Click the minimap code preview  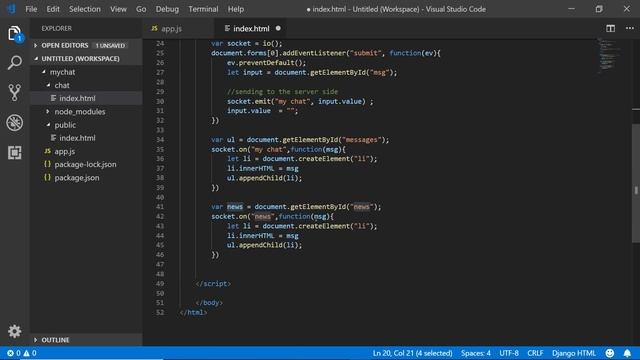[x=609, y=56]
